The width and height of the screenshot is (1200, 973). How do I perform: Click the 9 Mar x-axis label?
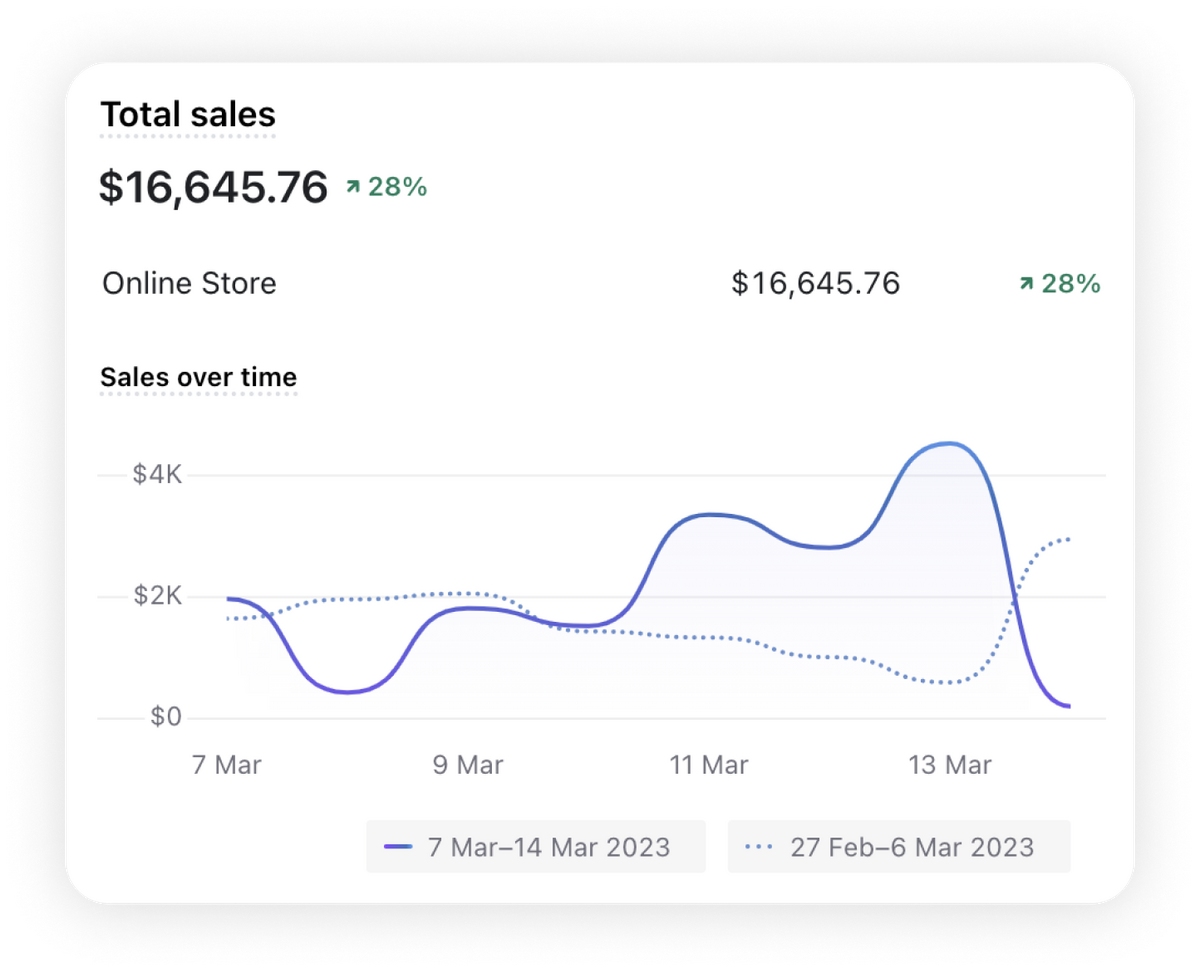coord(467,765)
